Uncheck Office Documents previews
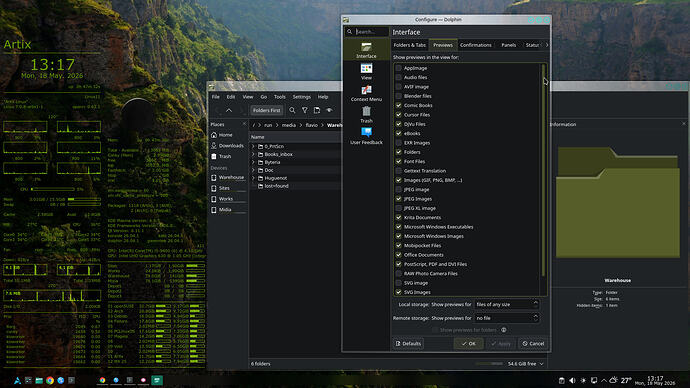This screenshot has height=388, width=690. coord(399,255)
